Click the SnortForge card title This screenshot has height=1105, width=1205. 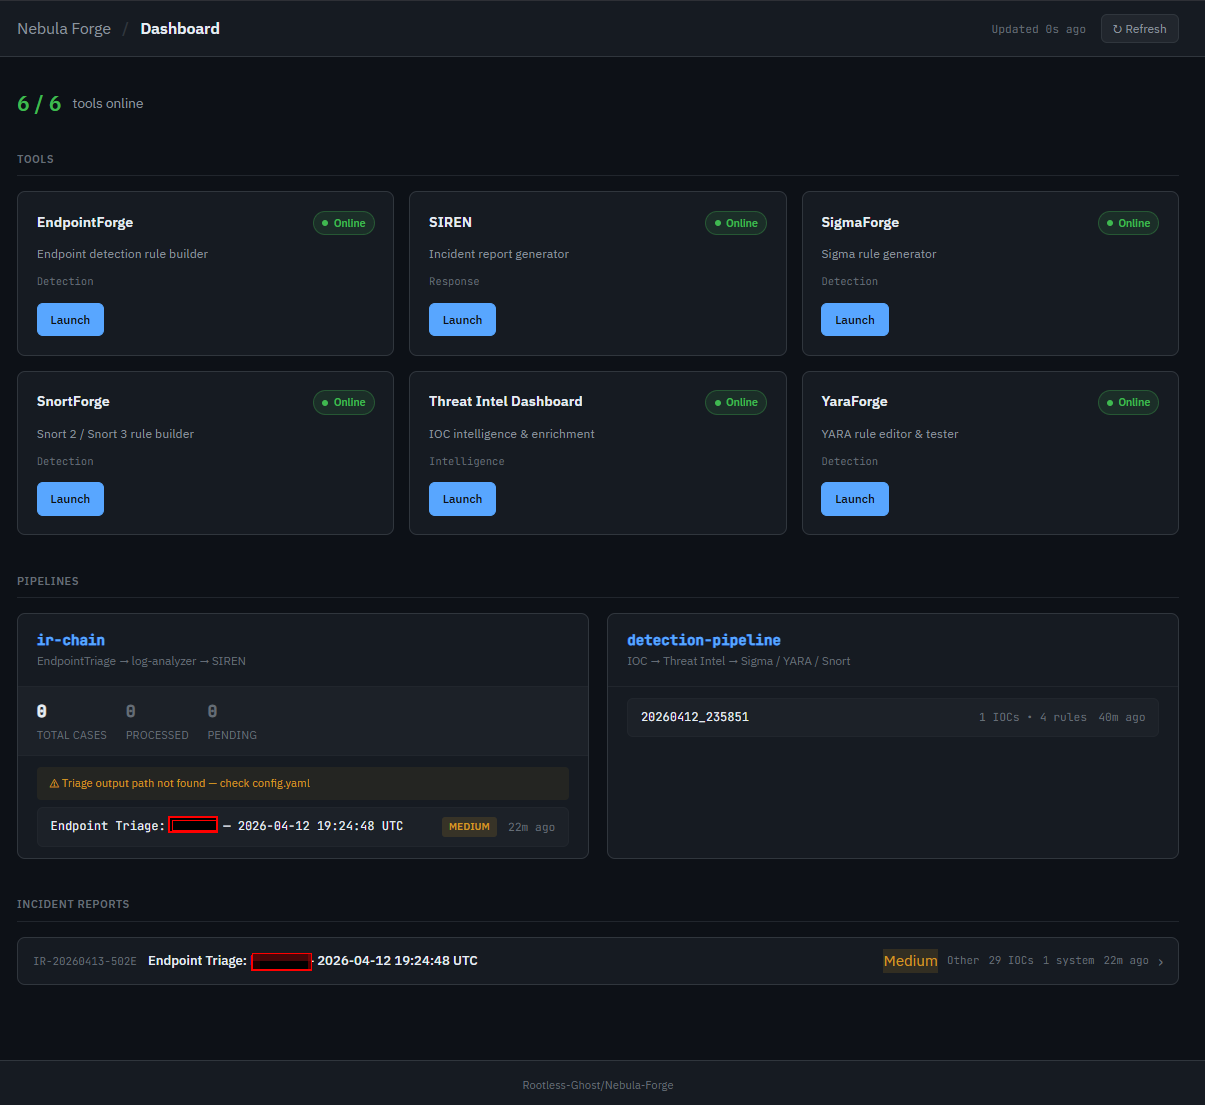tap(73, 401)
